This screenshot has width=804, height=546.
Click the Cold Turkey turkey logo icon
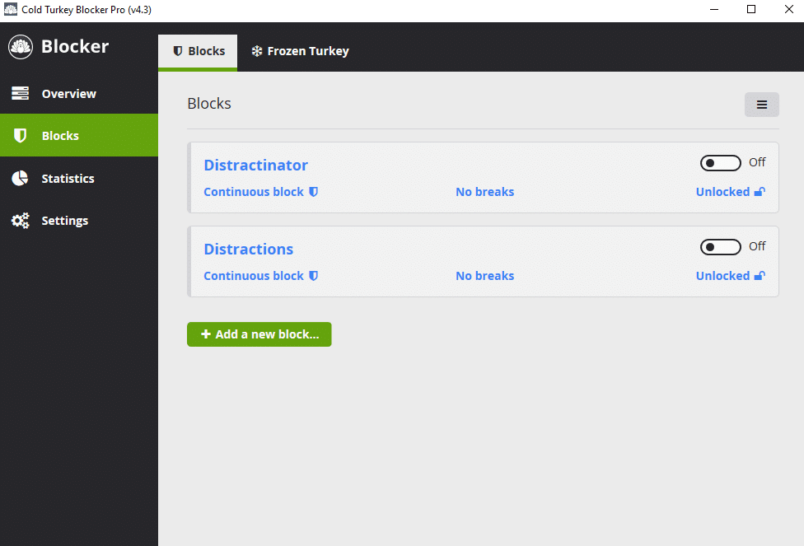(x=21, y=47)
